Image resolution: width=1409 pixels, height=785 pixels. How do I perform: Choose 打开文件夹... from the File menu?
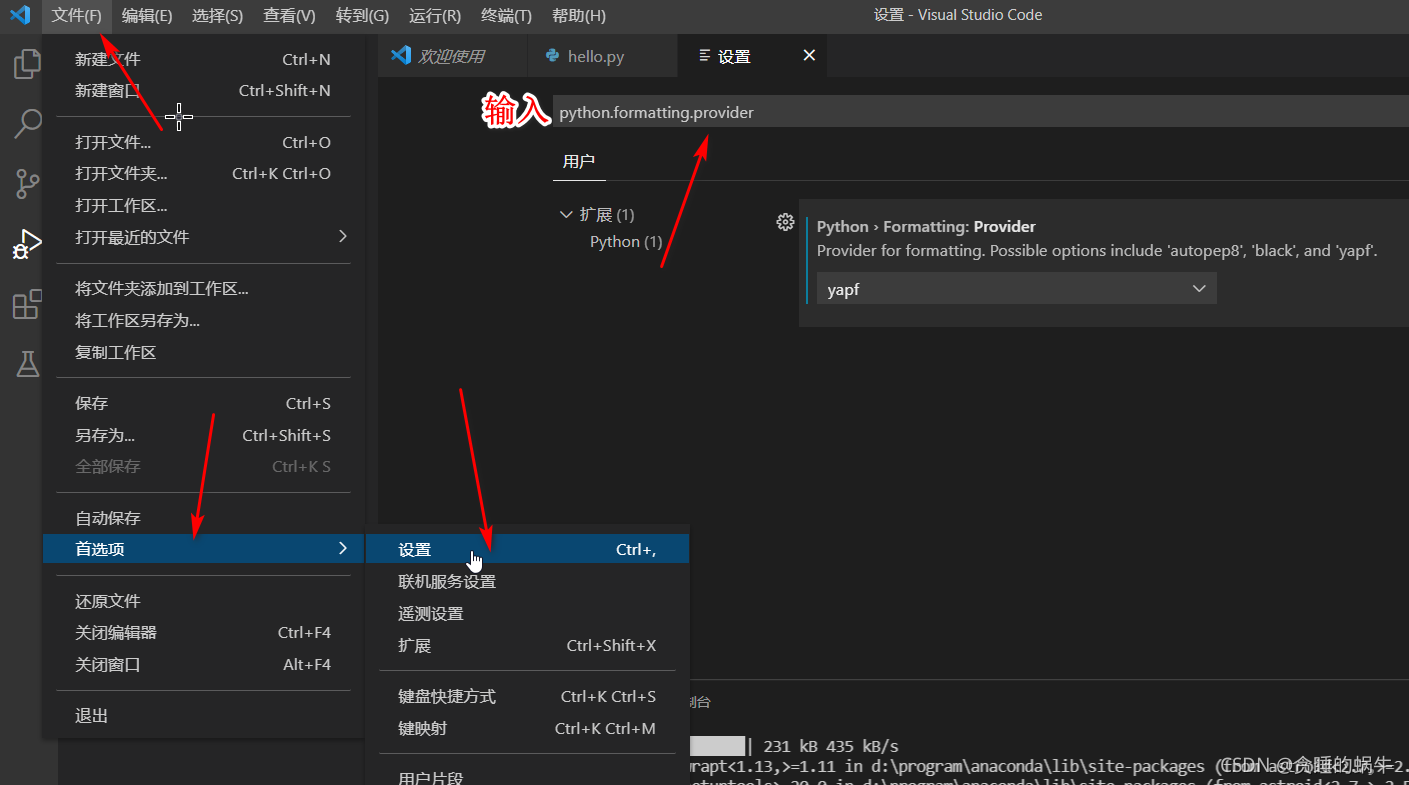203,173
